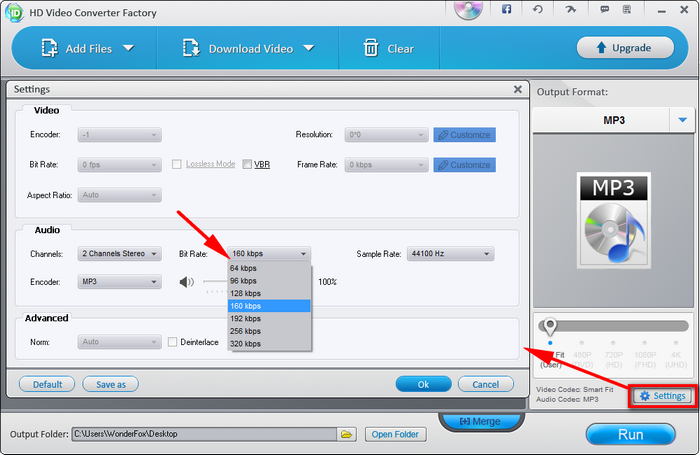Image resolution: width=700 pixels, height=455 pixels.
Task: Customize the video resolution
Action: 464,135
